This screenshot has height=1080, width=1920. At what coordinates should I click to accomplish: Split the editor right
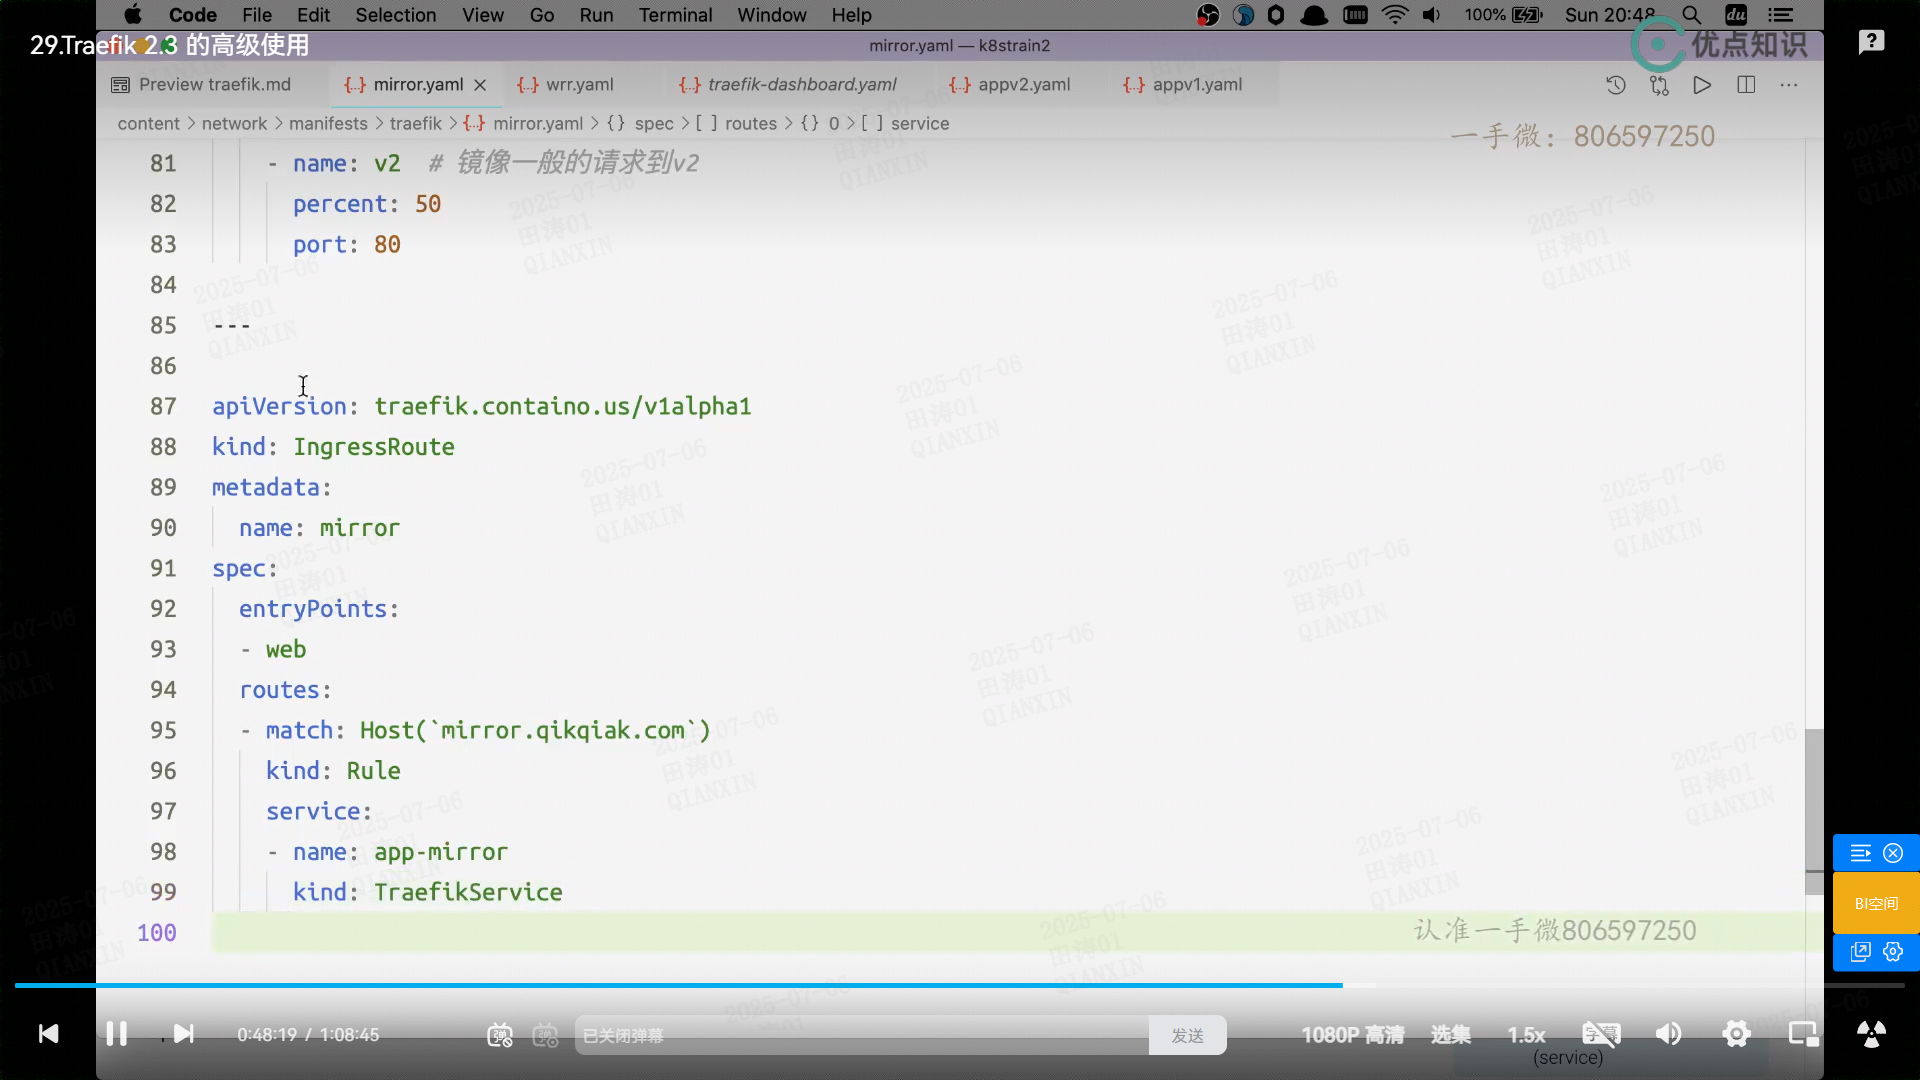(x=1746, y=85)
